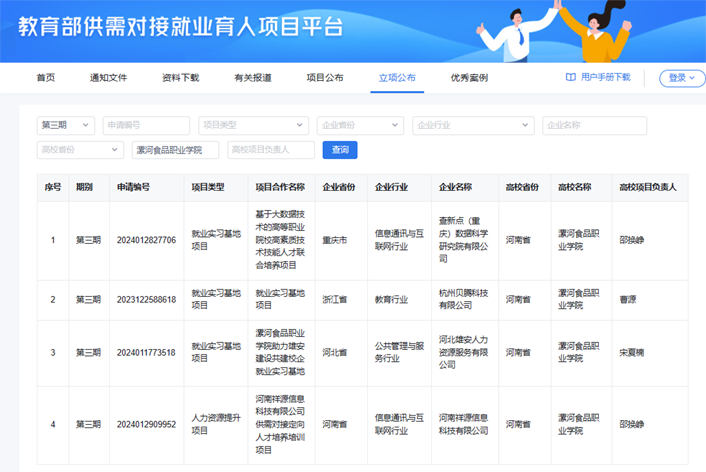Click the 用户手册下载 link

605,77
